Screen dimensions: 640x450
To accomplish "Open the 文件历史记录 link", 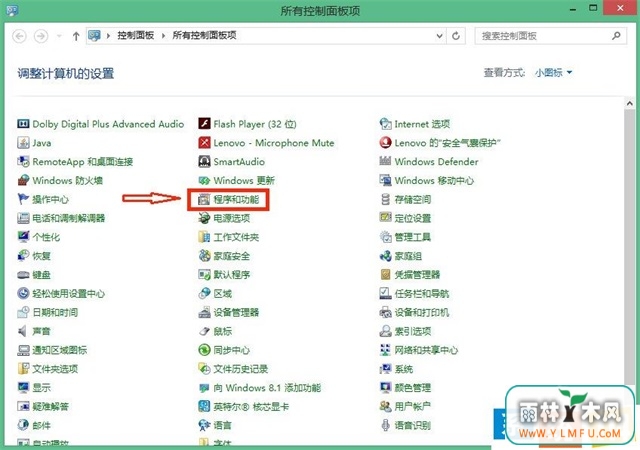I will pyautogui.click(x=241, y=369).
